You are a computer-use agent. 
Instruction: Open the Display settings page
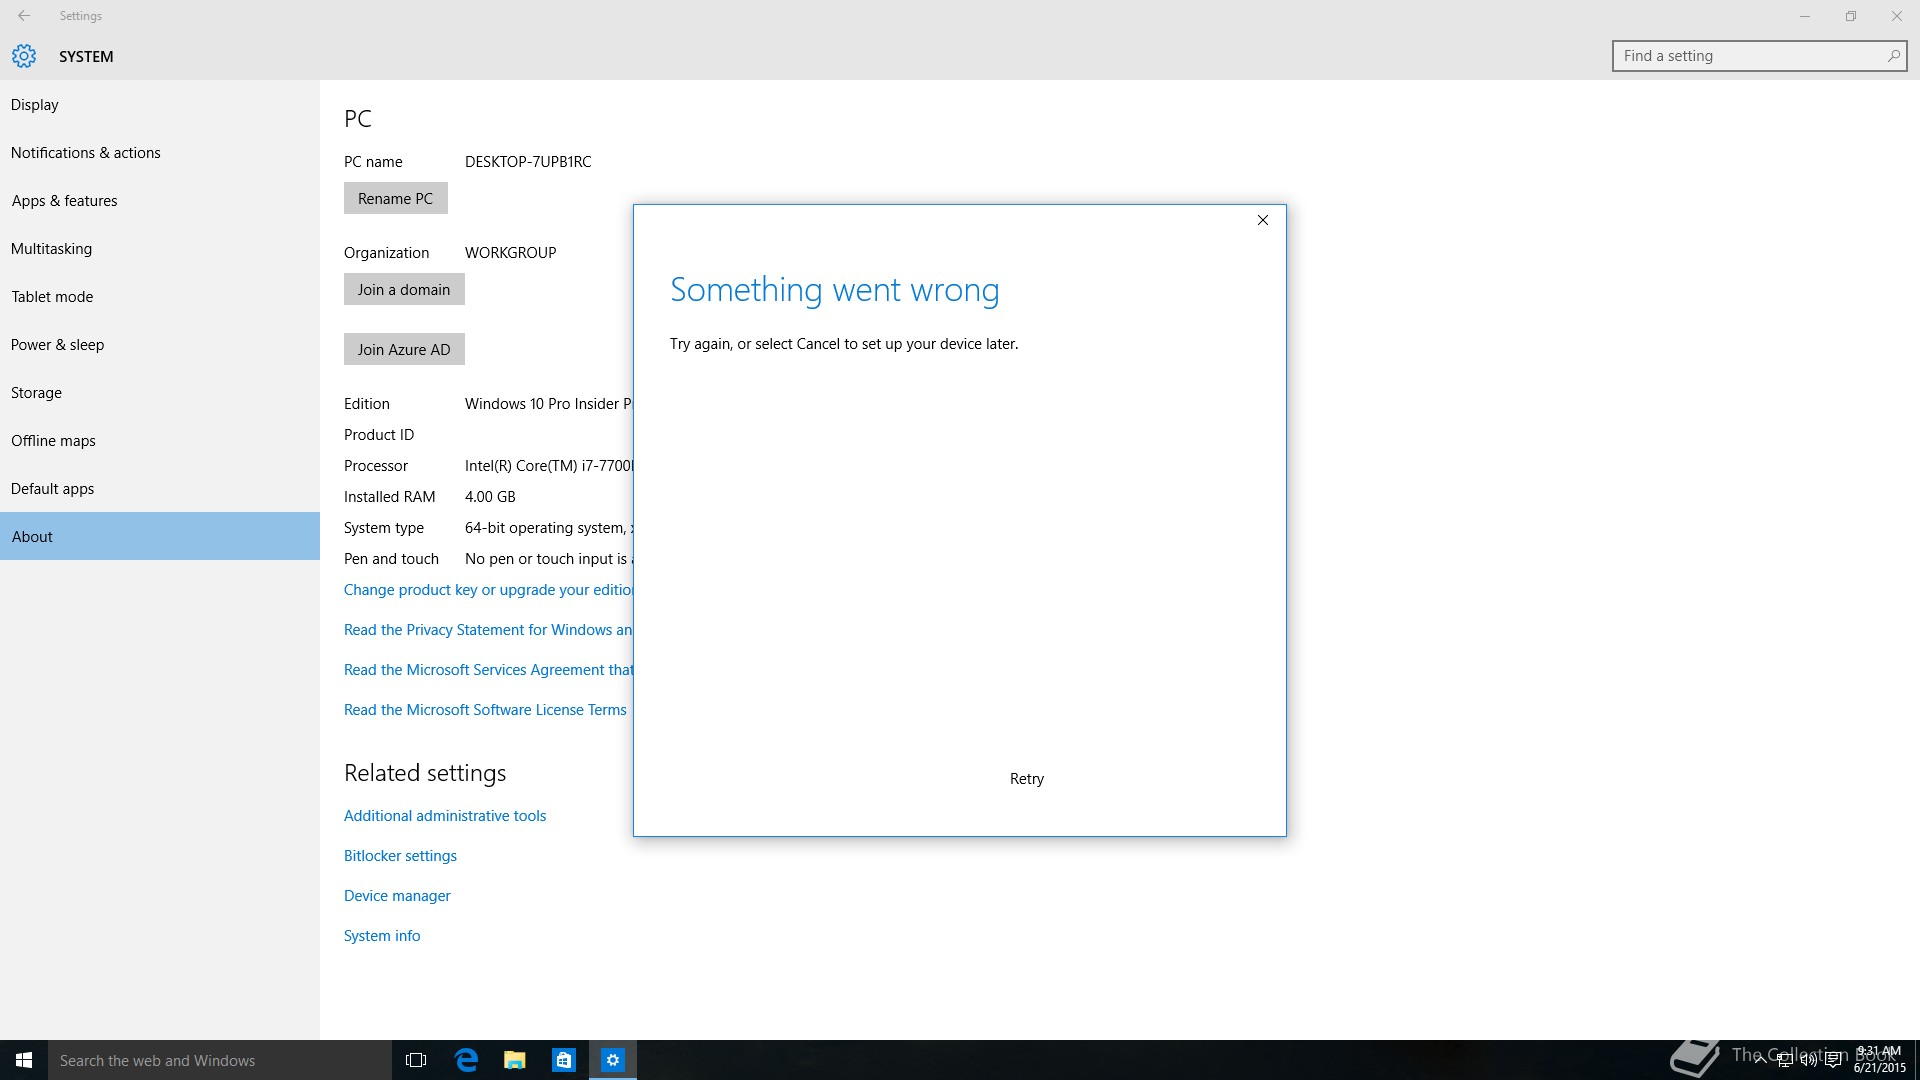[x=160, y=104]
